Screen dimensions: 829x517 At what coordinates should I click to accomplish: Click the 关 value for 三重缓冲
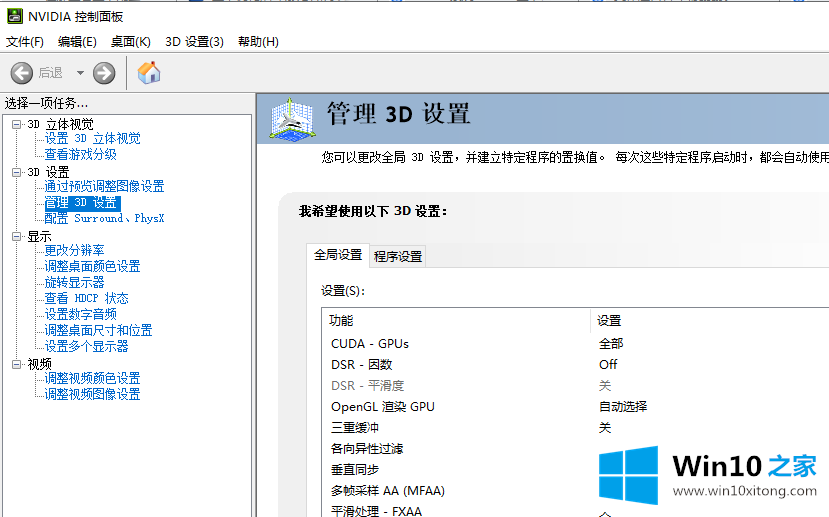pyautogui.click(x=605, y=428)
